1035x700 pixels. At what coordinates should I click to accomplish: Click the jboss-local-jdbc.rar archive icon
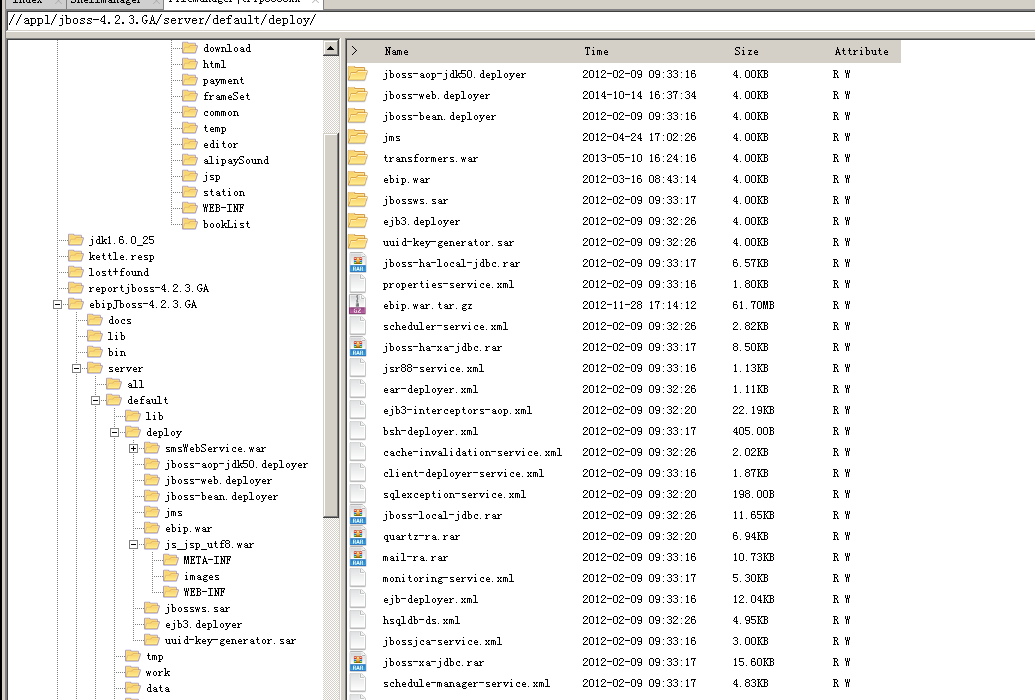click(x=358, y=515)
